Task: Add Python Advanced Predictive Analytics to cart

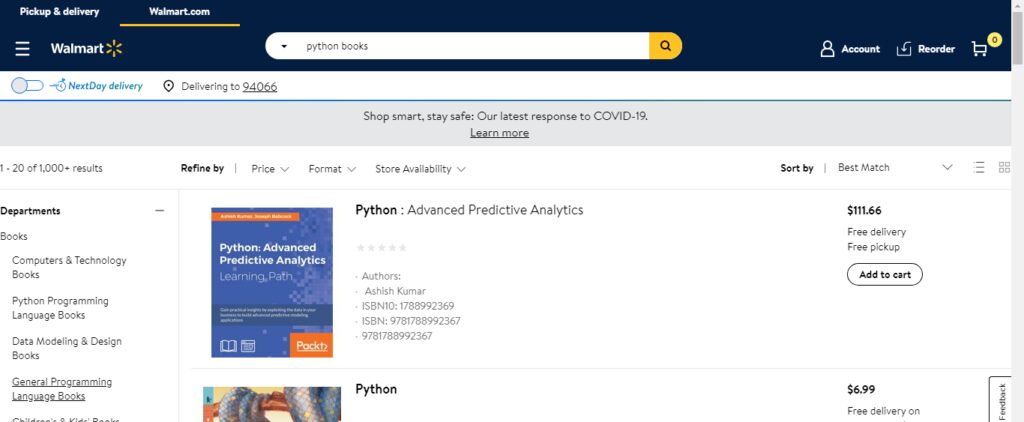Action: [885, 274]
